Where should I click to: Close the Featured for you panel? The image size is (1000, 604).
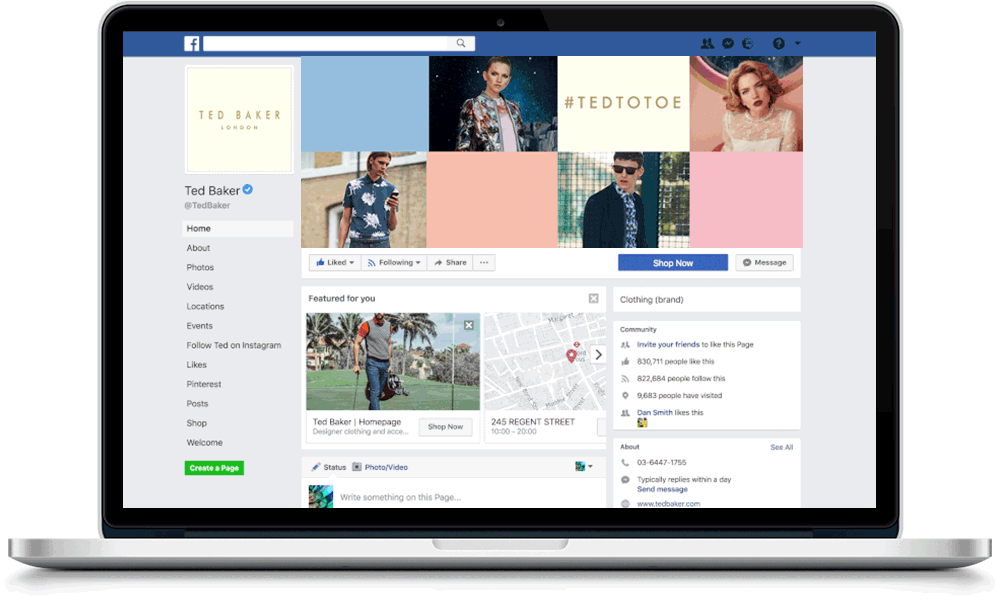[594, 298]
